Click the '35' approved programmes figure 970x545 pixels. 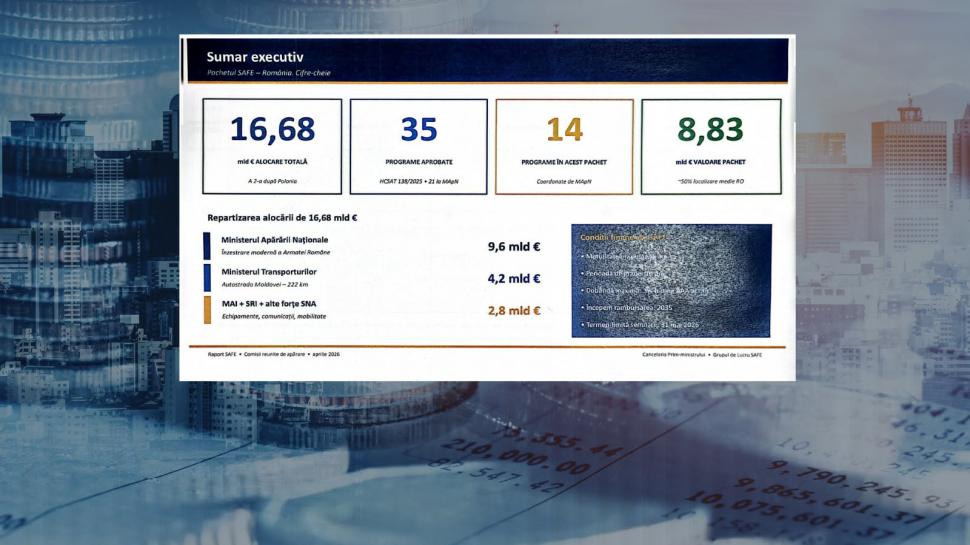(x=419, y=129)
